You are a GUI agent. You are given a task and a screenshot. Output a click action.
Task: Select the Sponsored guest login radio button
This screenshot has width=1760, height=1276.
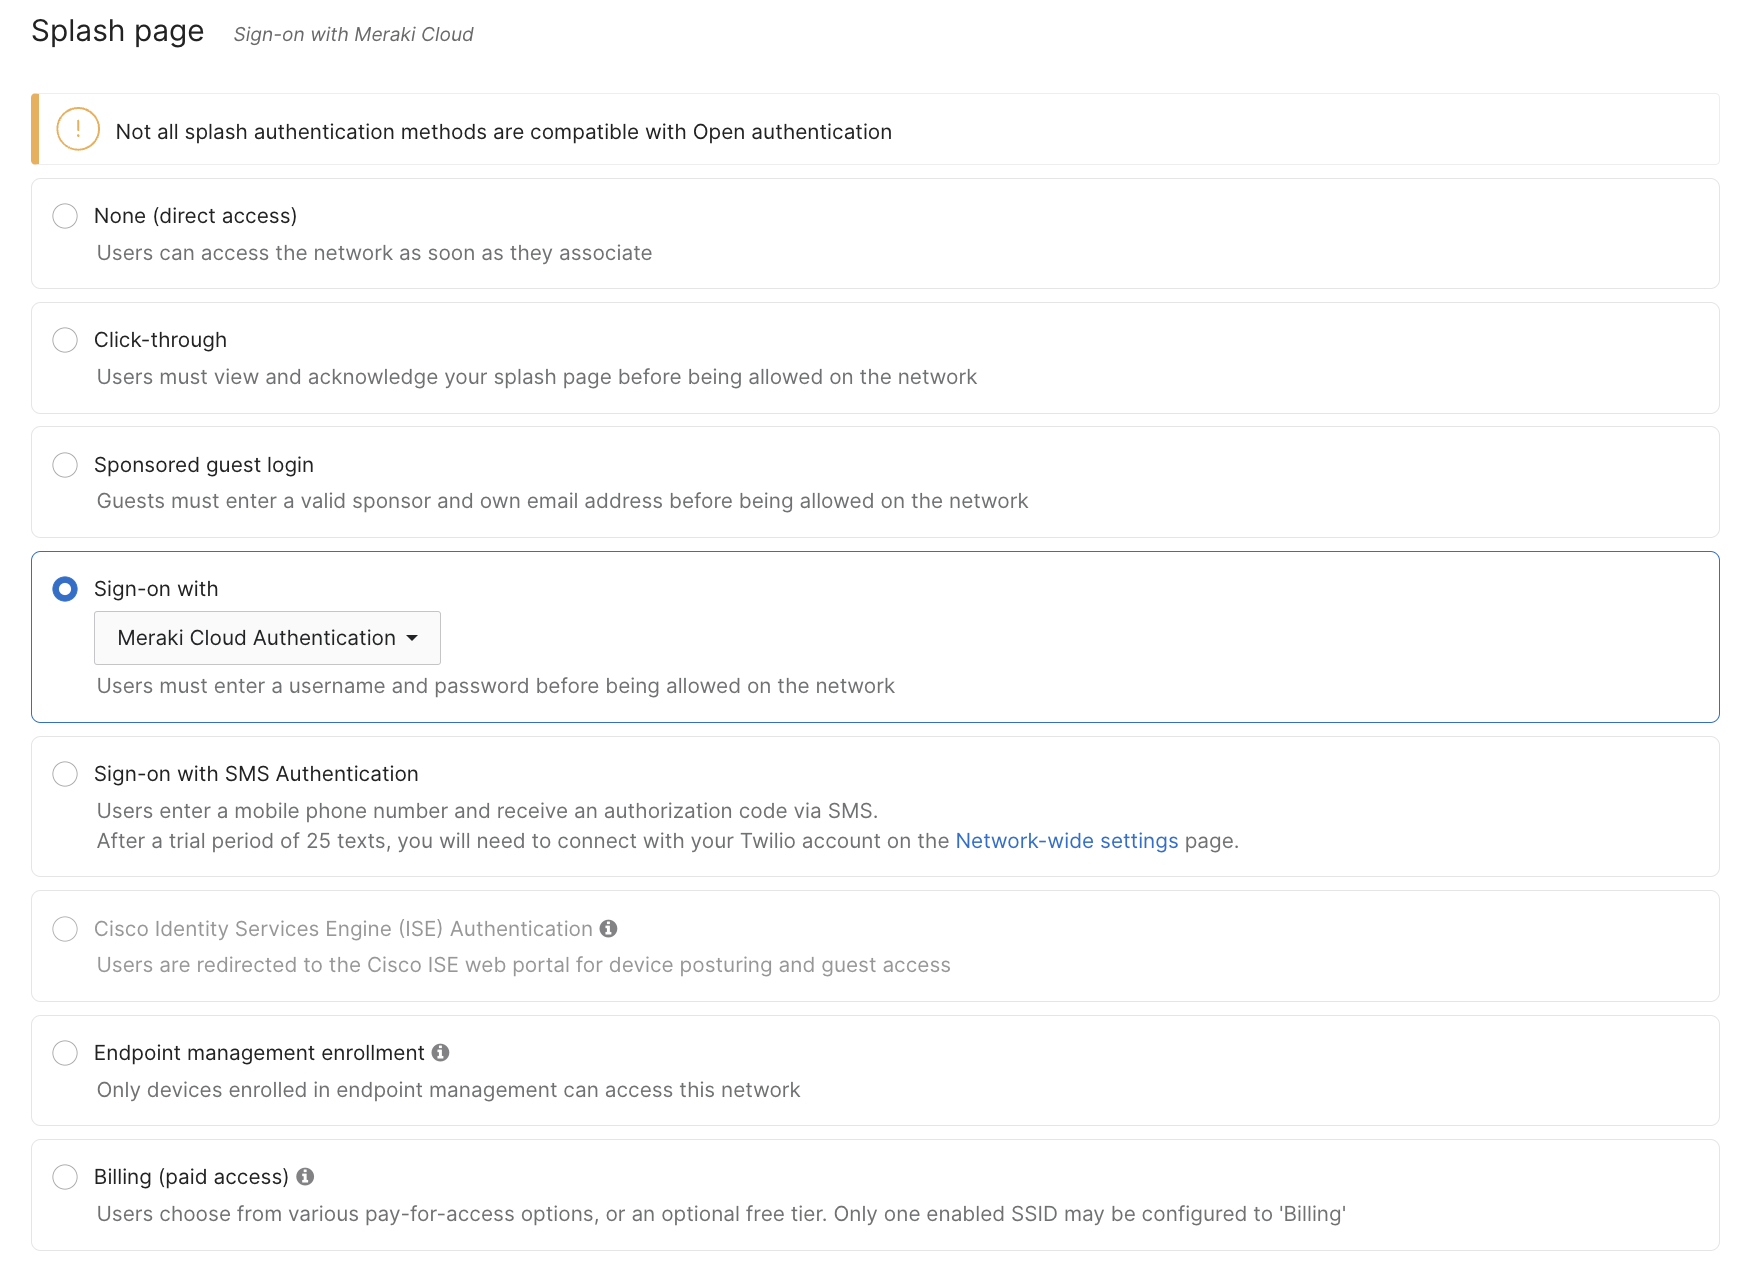65,465
